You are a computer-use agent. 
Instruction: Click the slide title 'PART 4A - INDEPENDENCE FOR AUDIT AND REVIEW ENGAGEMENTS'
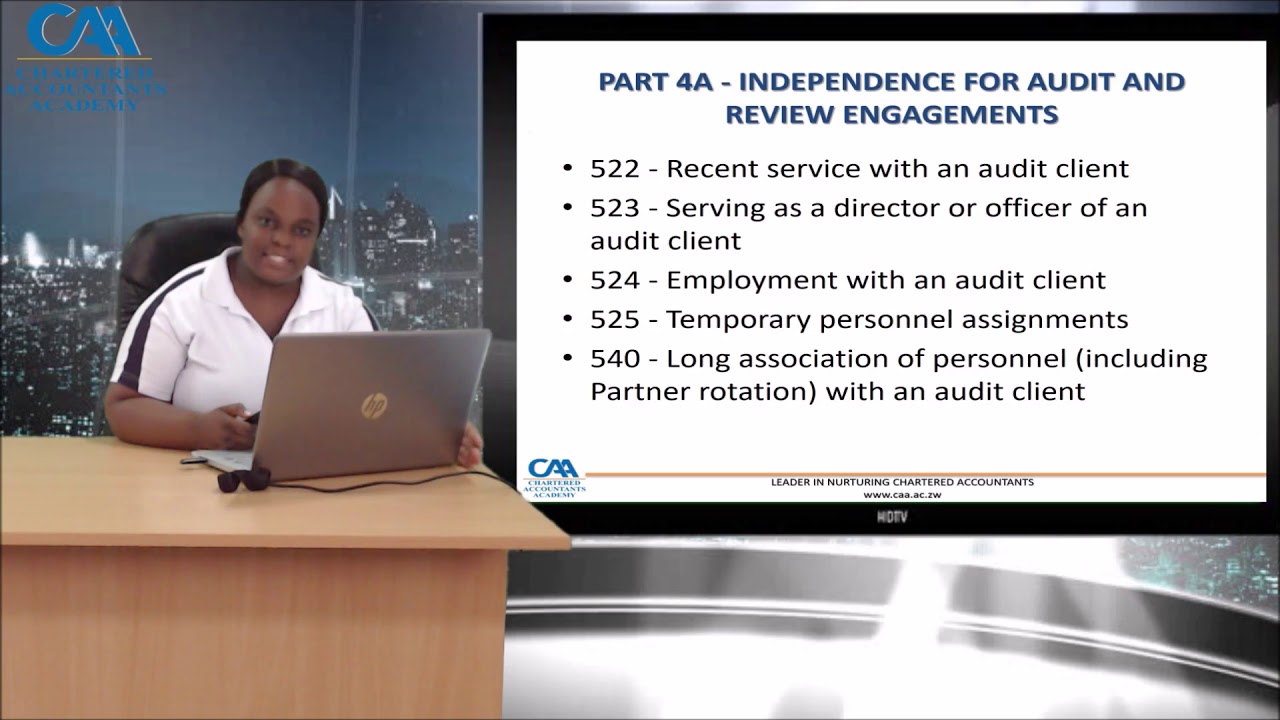tap(891, 98)
